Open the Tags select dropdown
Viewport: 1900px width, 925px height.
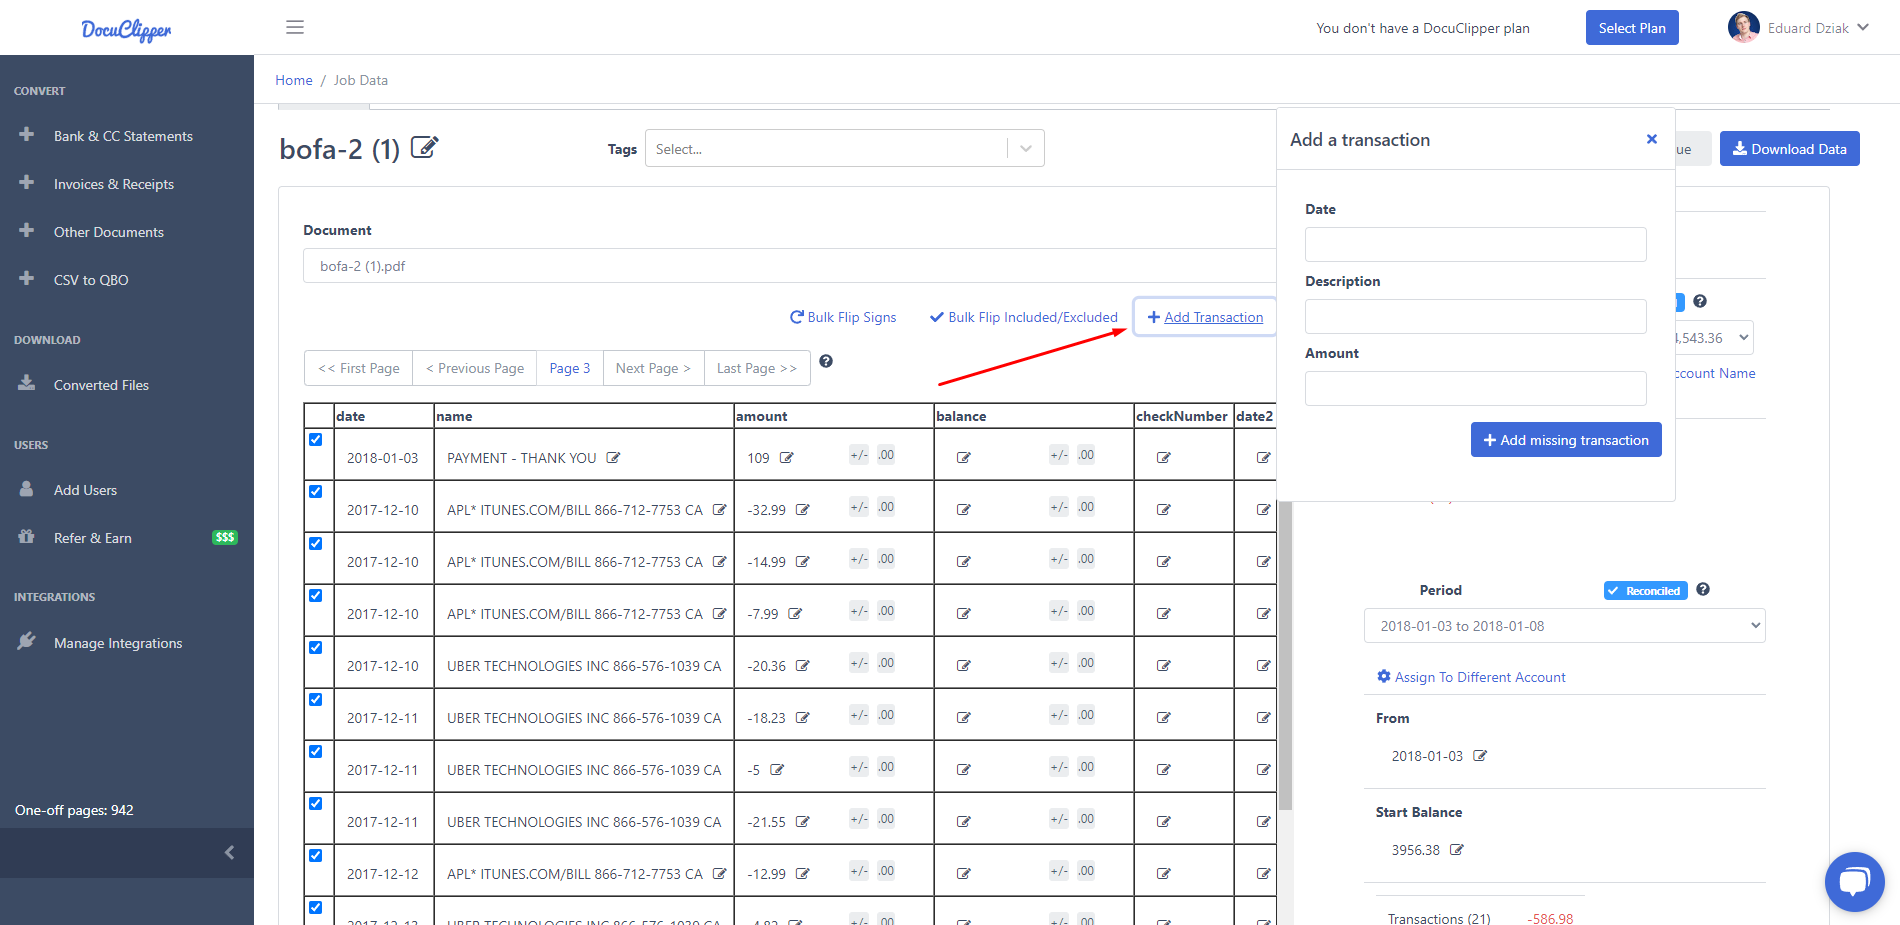pos(844,149)
